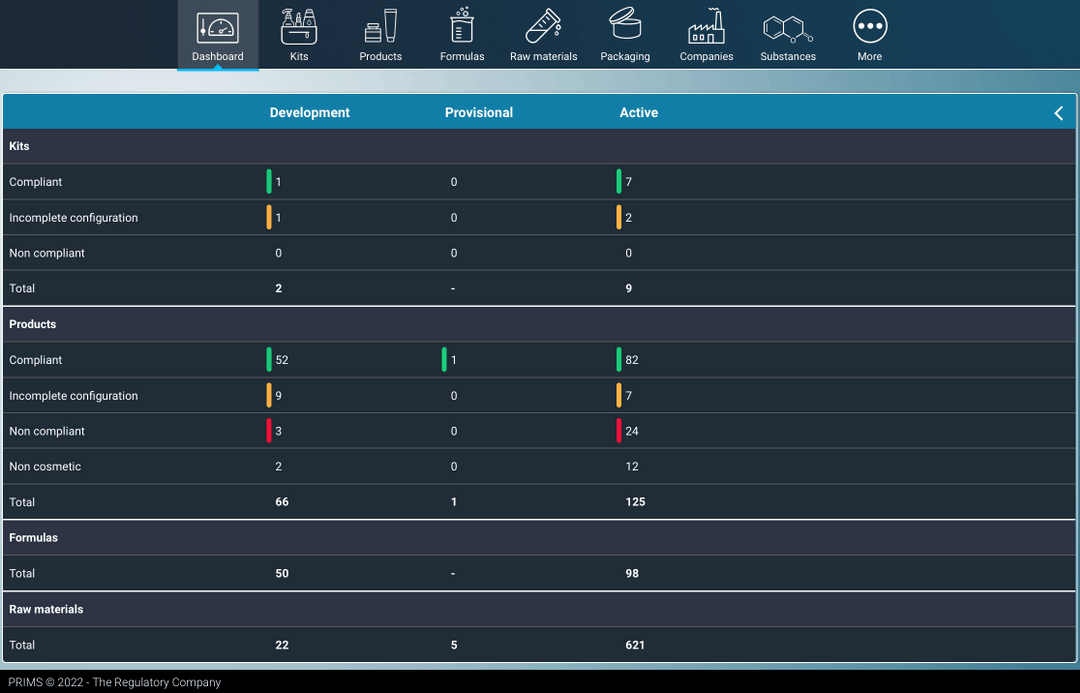The image size is (1080, 693).
Task: Select the Products tube icon
Action: (380, 27)
